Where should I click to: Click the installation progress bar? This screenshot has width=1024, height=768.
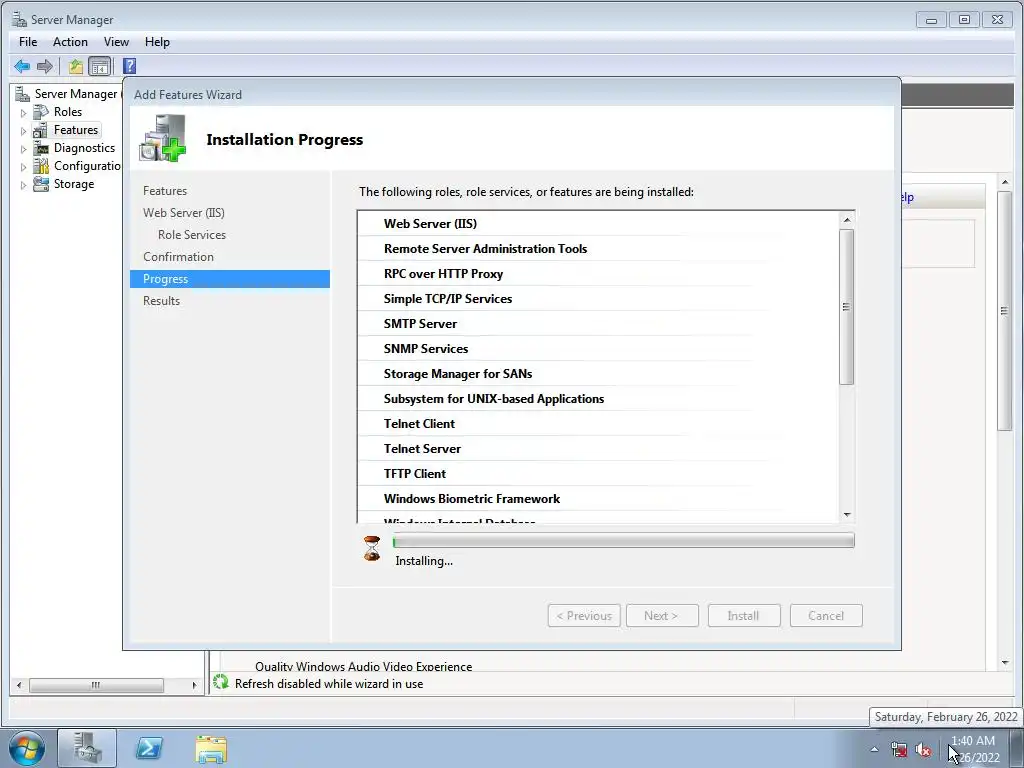pyautogui.click(x=624, y=541)
